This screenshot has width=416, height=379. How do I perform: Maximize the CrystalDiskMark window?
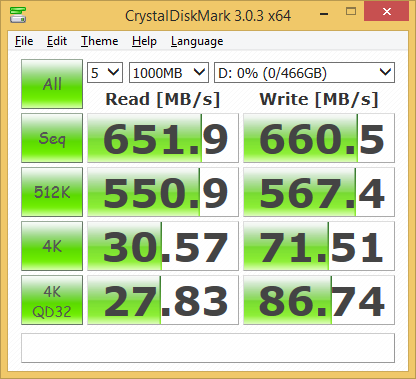[351, 12]
